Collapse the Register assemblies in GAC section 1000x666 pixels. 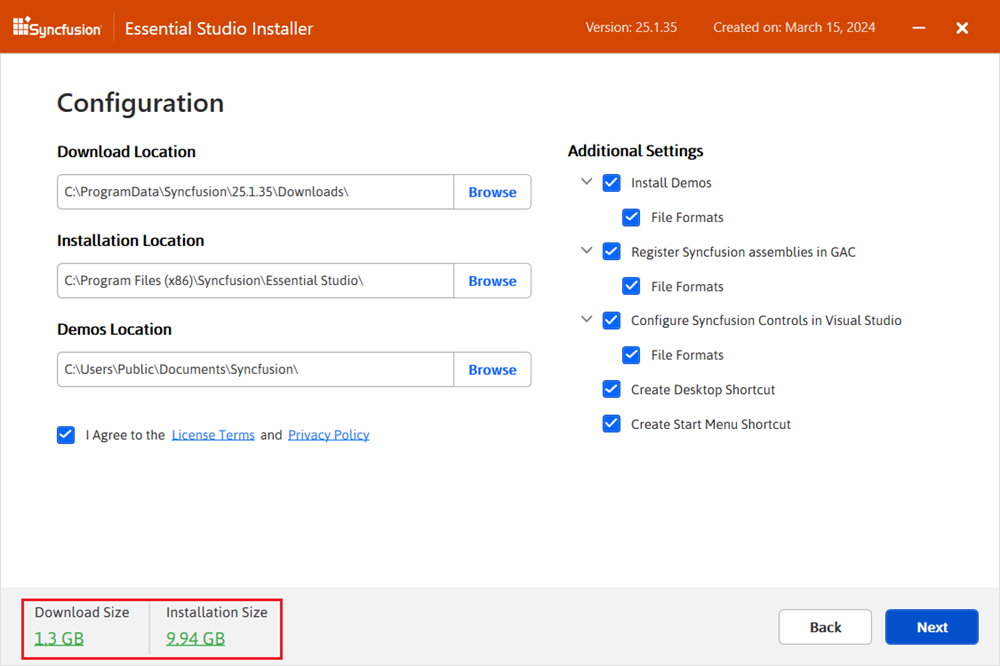click(x=586, y=251)
